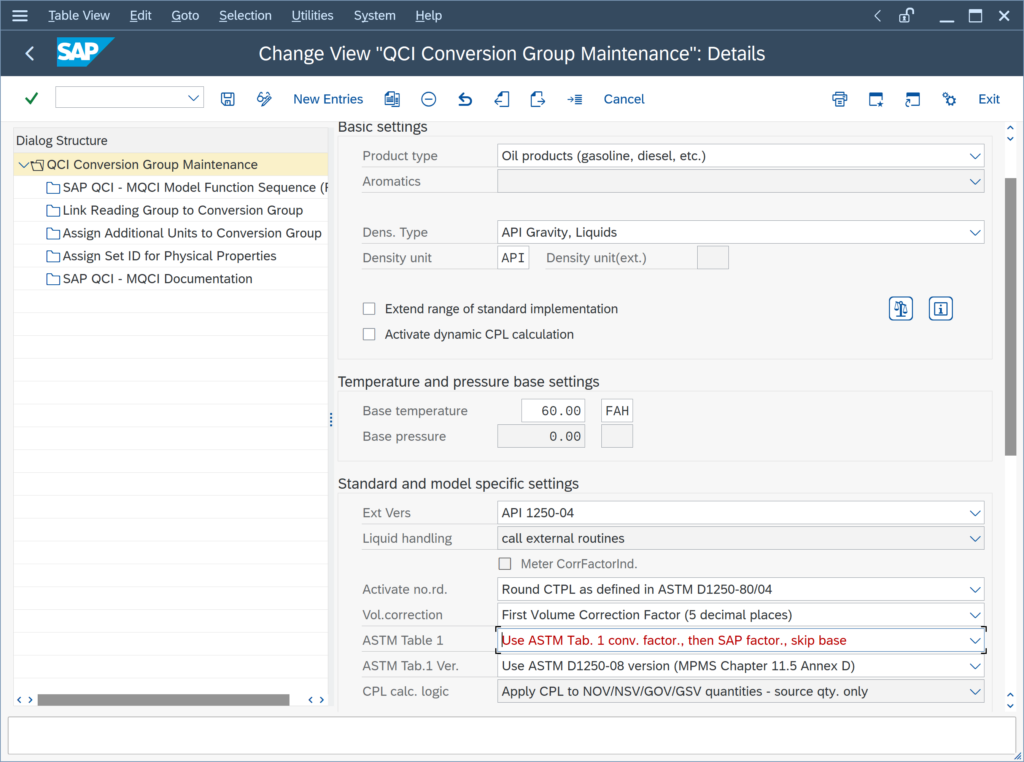Viewport: 1024px width, 762px height.
Task: Click the Base temperature unit FAH field
Action: tap(617, 411)
